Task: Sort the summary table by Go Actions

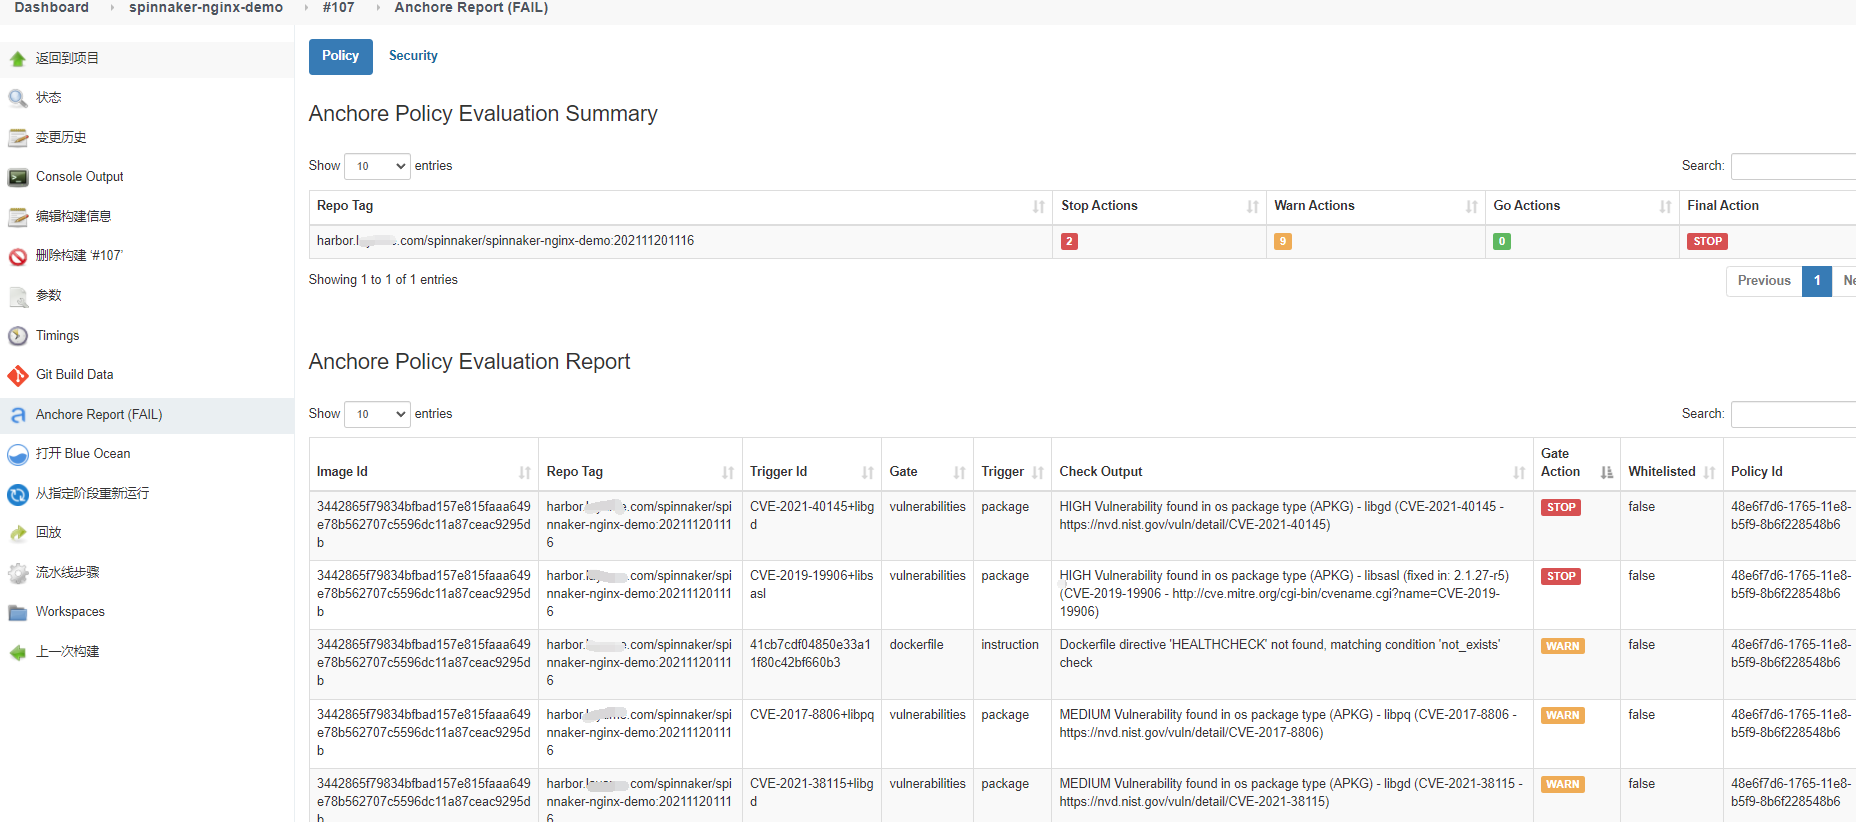Action: point(1582,206)
